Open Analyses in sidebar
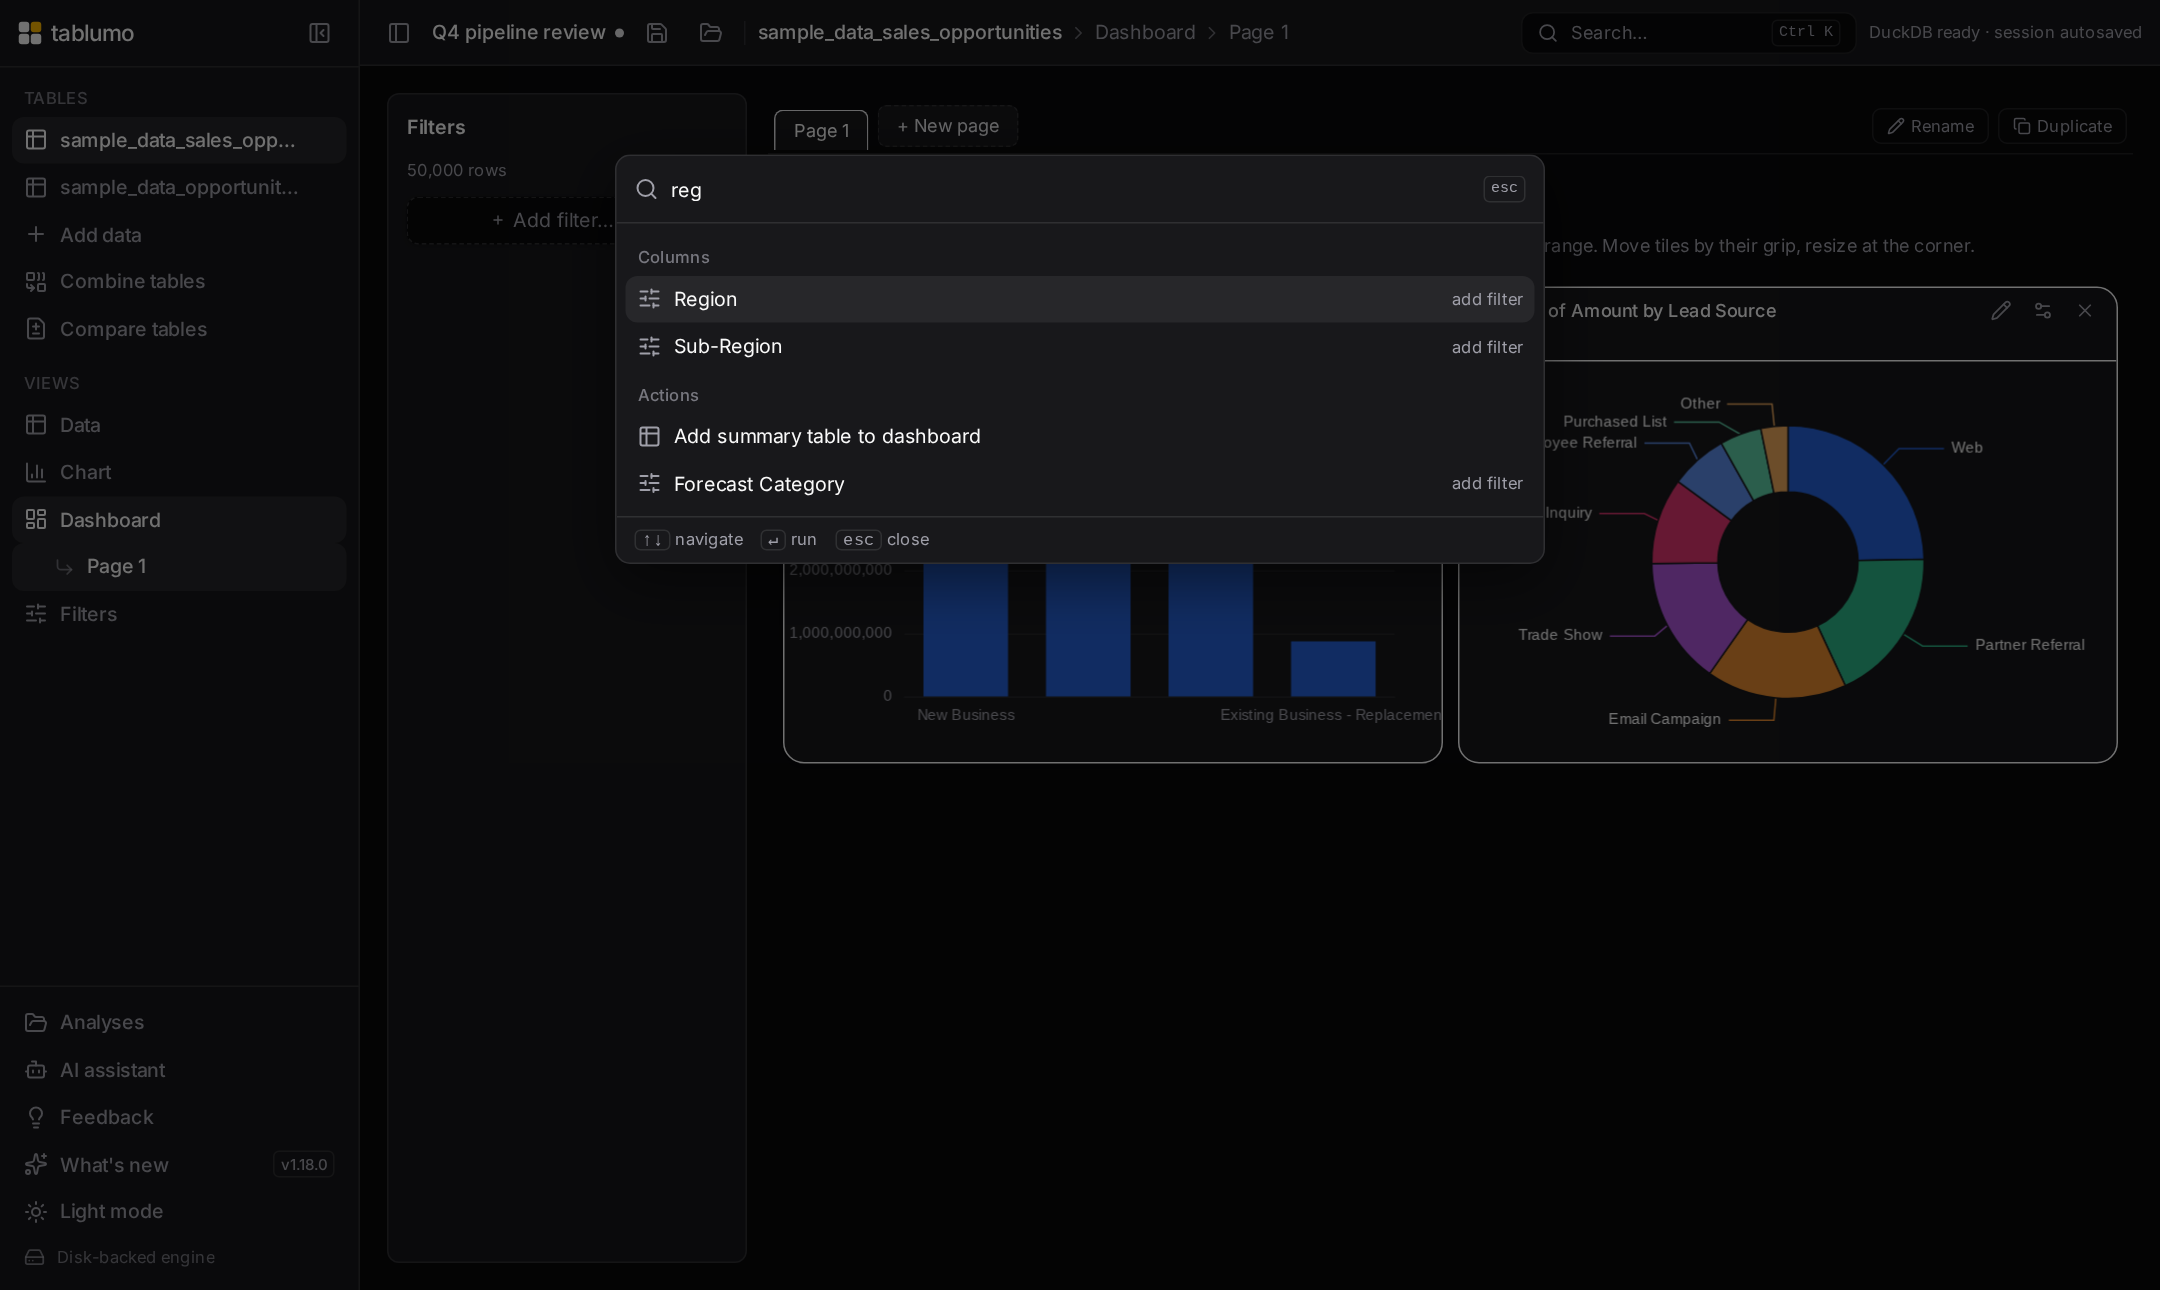Screen dimensions: 2160x1290 (179, 1022)
